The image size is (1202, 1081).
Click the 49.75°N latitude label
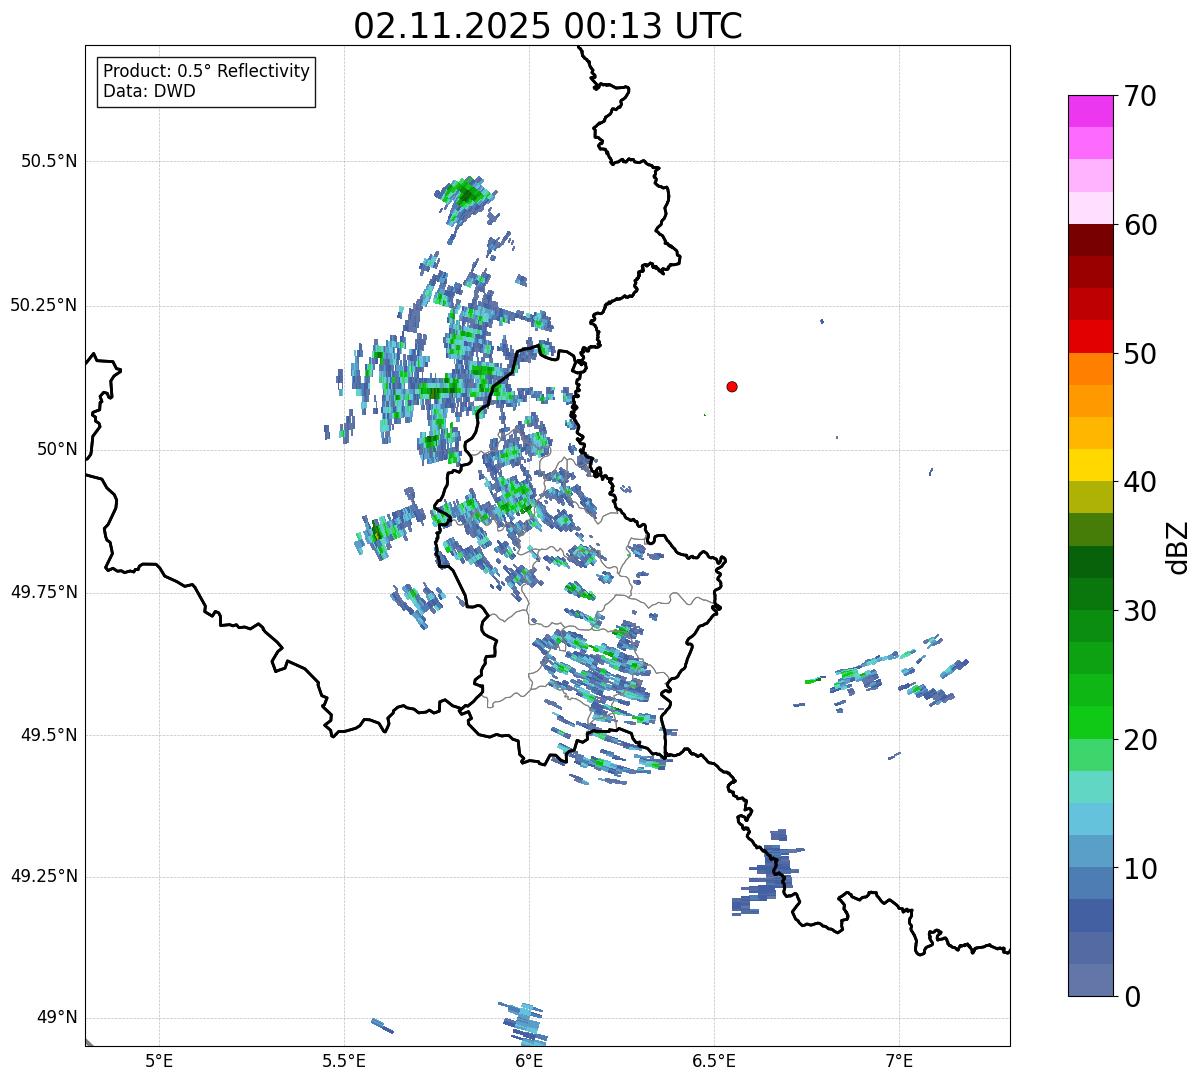click(44, 592)
